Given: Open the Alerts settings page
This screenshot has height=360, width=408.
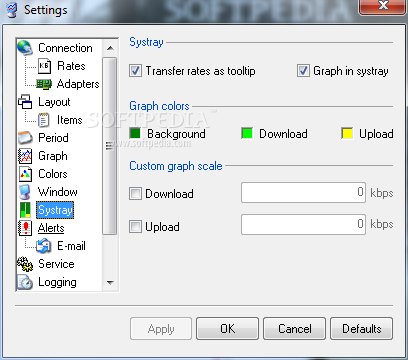Looking at the screenshot, I should coord(51,228).
